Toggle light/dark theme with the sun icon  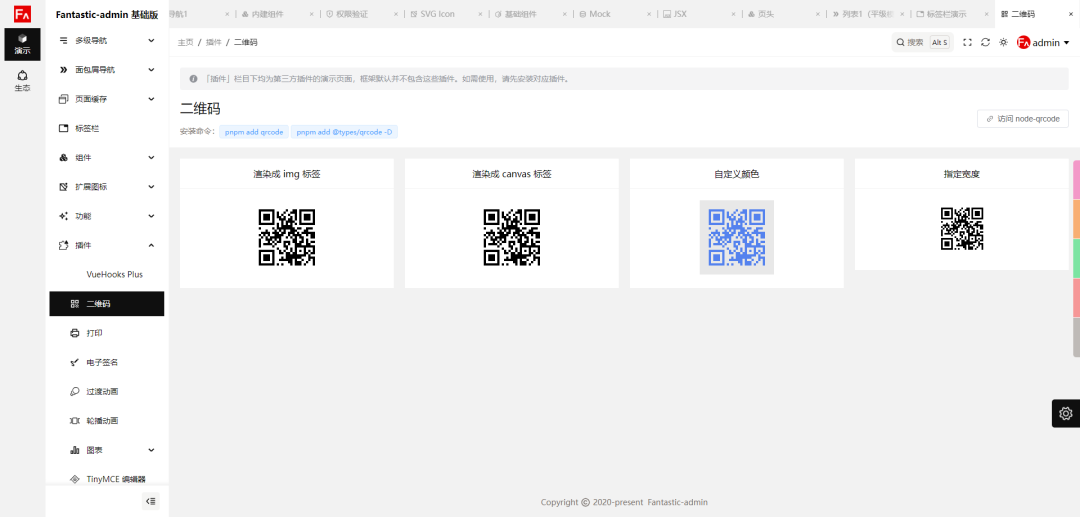(x=1003, y=42)
